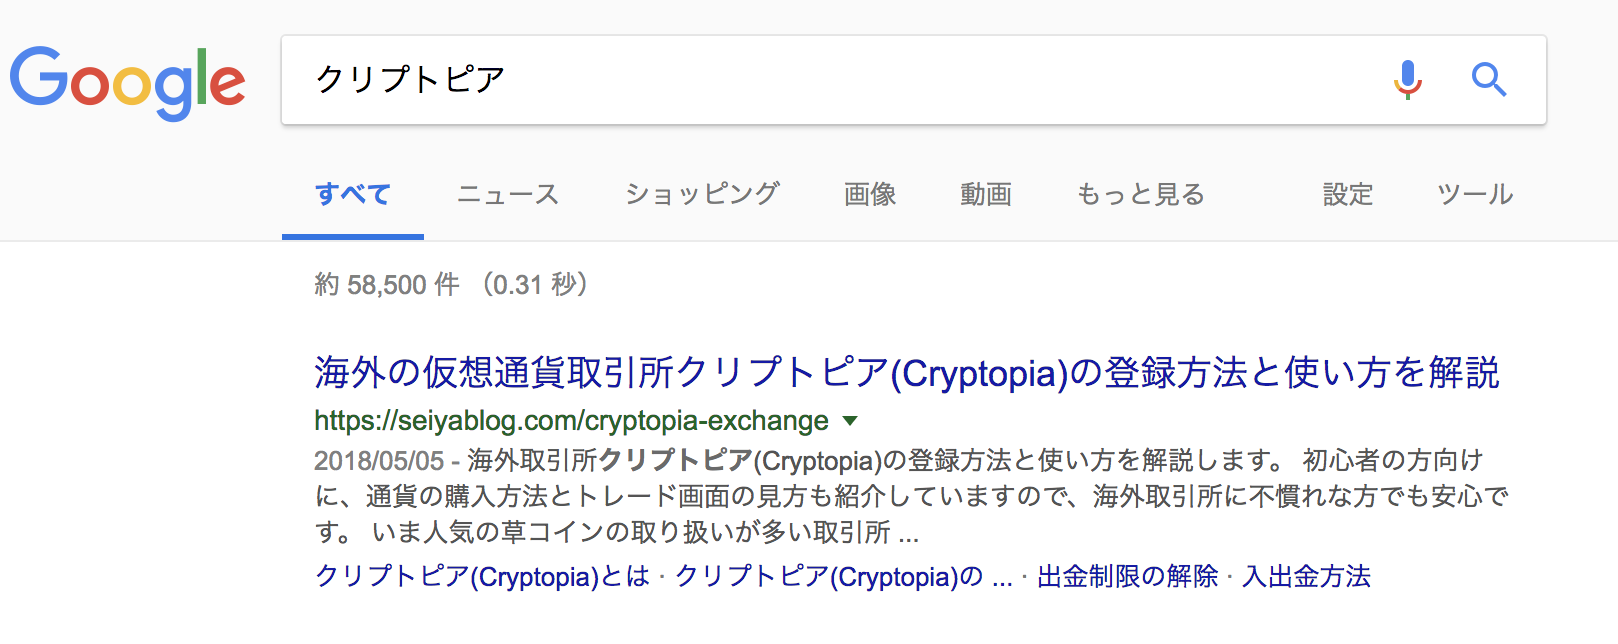Open the Cryptopia registration guide result title

906,373
